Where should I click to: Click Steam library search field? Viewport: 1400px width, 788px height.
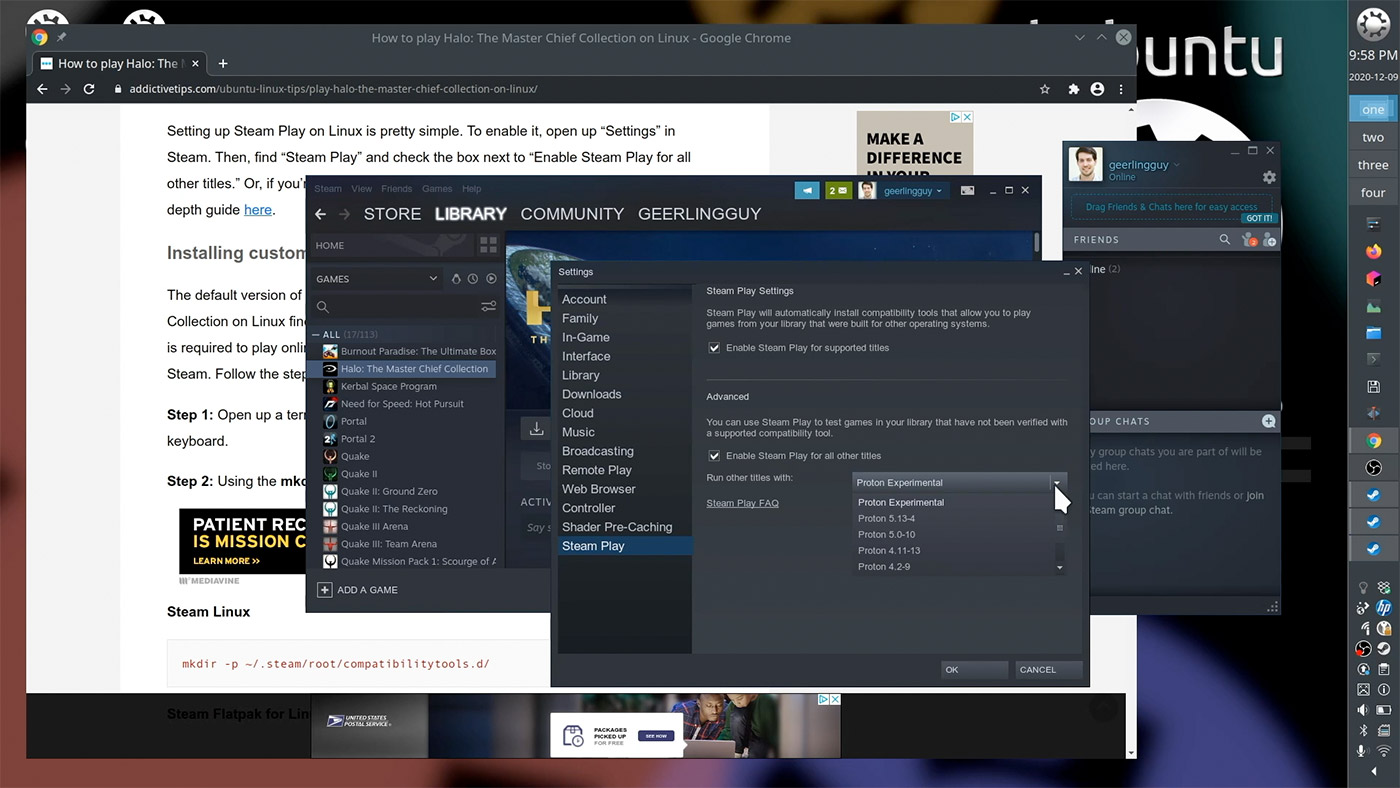[405, 307]
